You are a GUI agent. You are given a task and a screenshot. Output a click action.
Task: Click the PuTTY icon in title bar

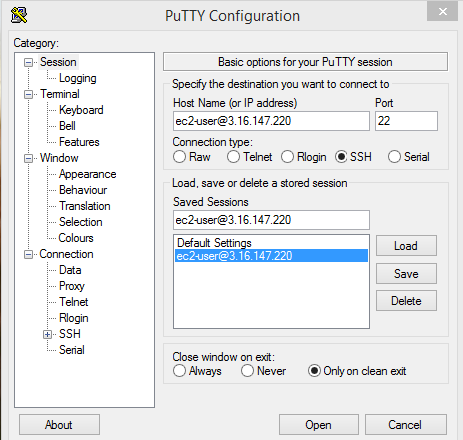(x=19, y=15)
